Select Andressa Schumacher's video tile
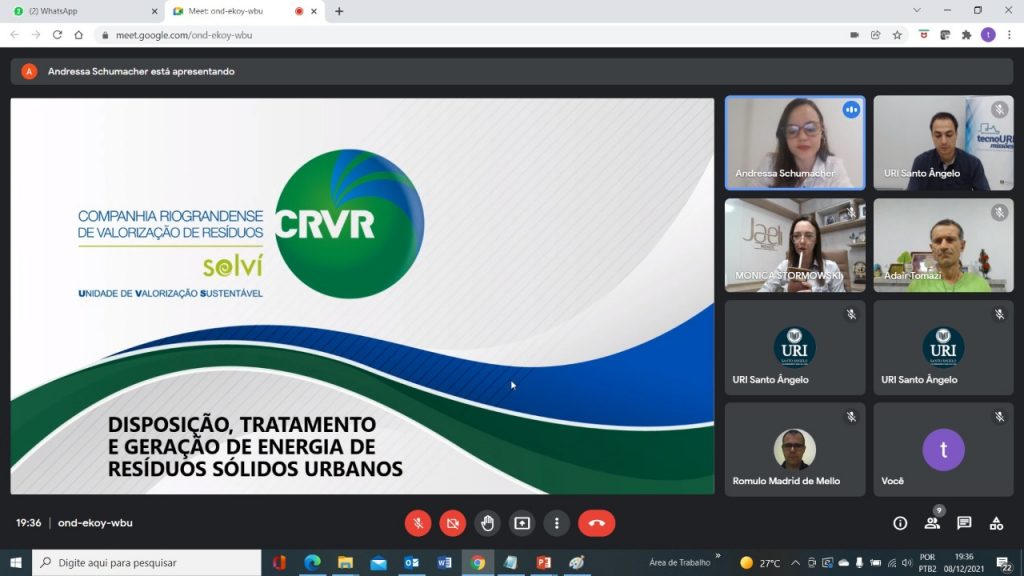1024x576 pixels. [795, 143]
